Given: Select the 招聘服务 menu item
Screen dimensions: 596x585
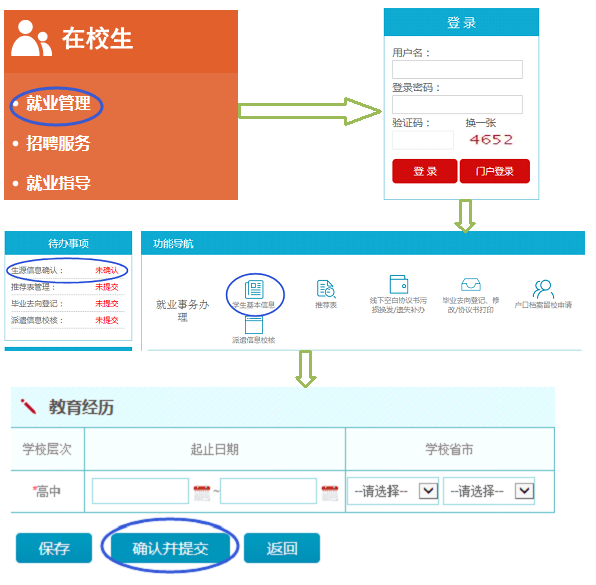Looking at the screenshot, I should pos(58,143).
